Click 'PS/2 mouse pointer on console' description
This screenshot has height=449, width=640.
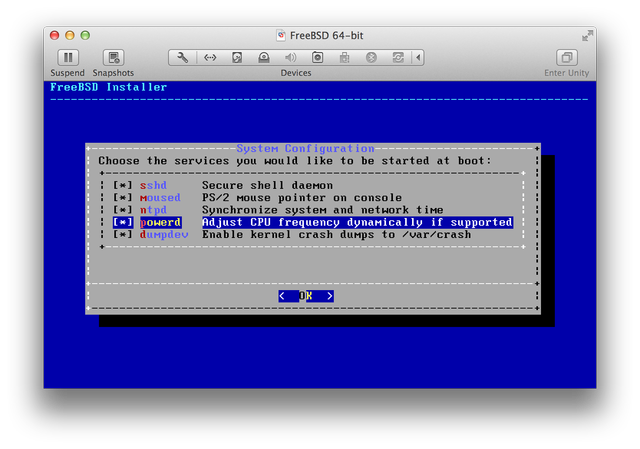[x=302, y=198]
